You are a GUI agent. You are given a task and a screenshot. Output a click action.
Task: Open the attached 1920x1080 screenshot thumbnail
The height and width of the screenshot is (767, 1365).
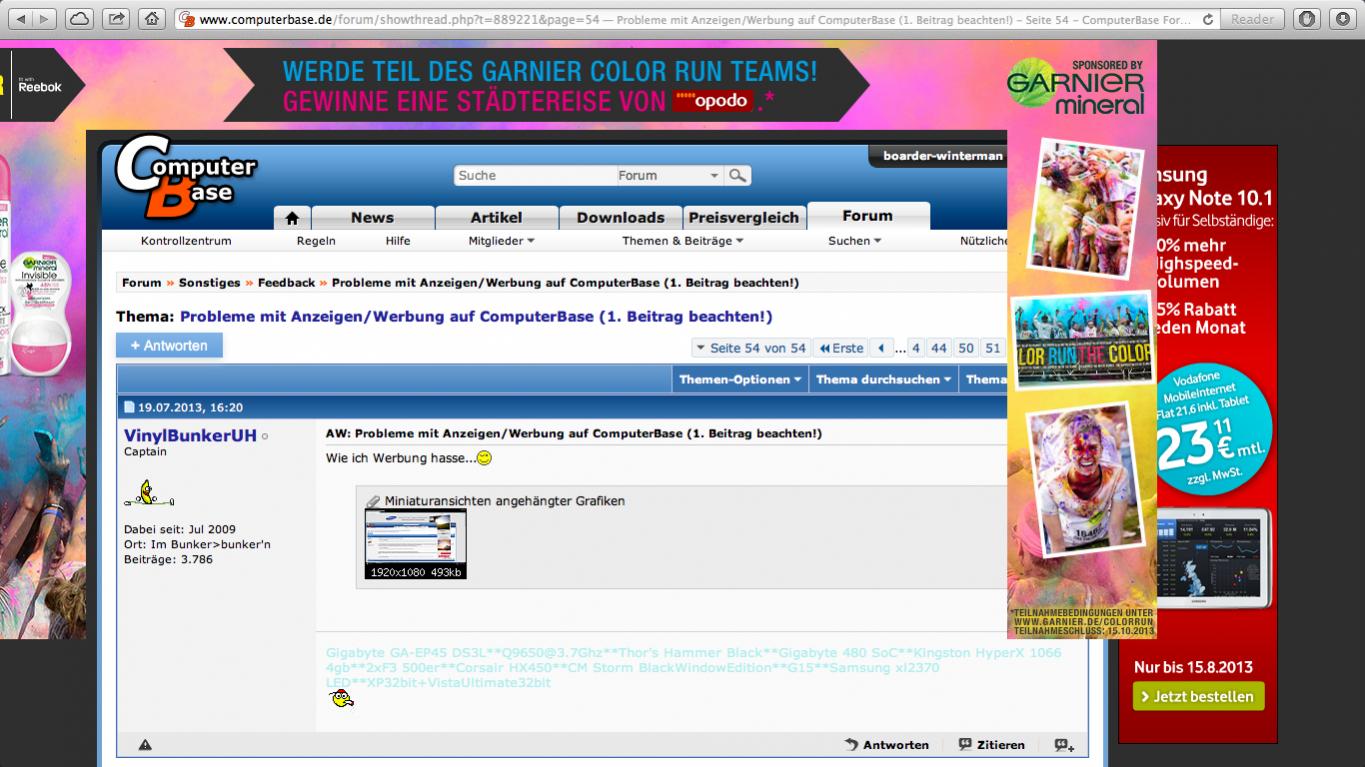[415, 544]
